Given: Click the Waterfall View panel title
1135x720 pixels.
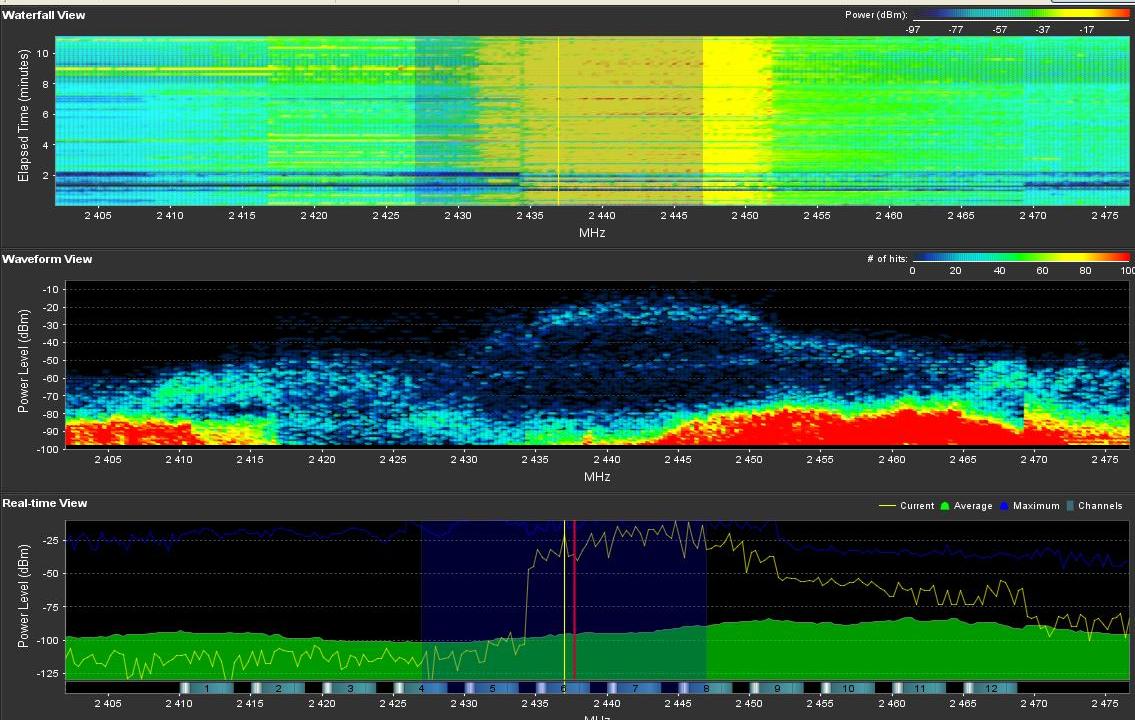Looking at the screenshot, I should [43, 15].
